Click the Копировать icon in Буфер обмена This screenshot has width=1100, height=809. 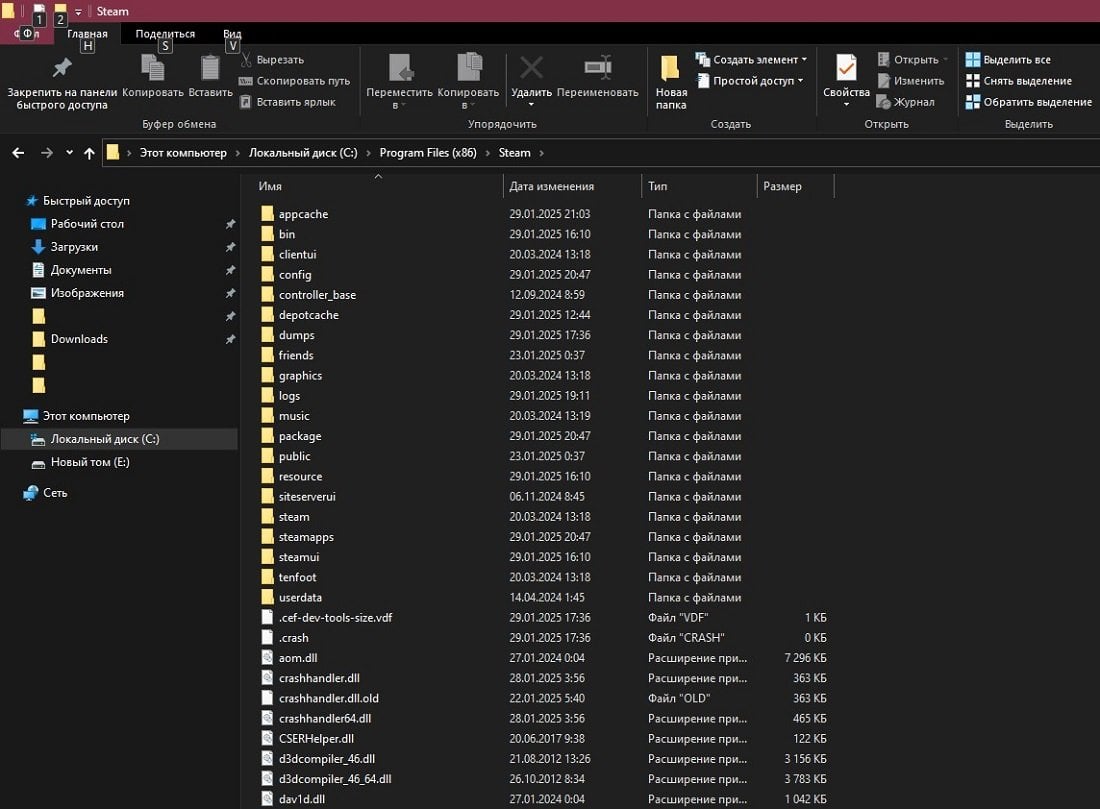[152, 68]
